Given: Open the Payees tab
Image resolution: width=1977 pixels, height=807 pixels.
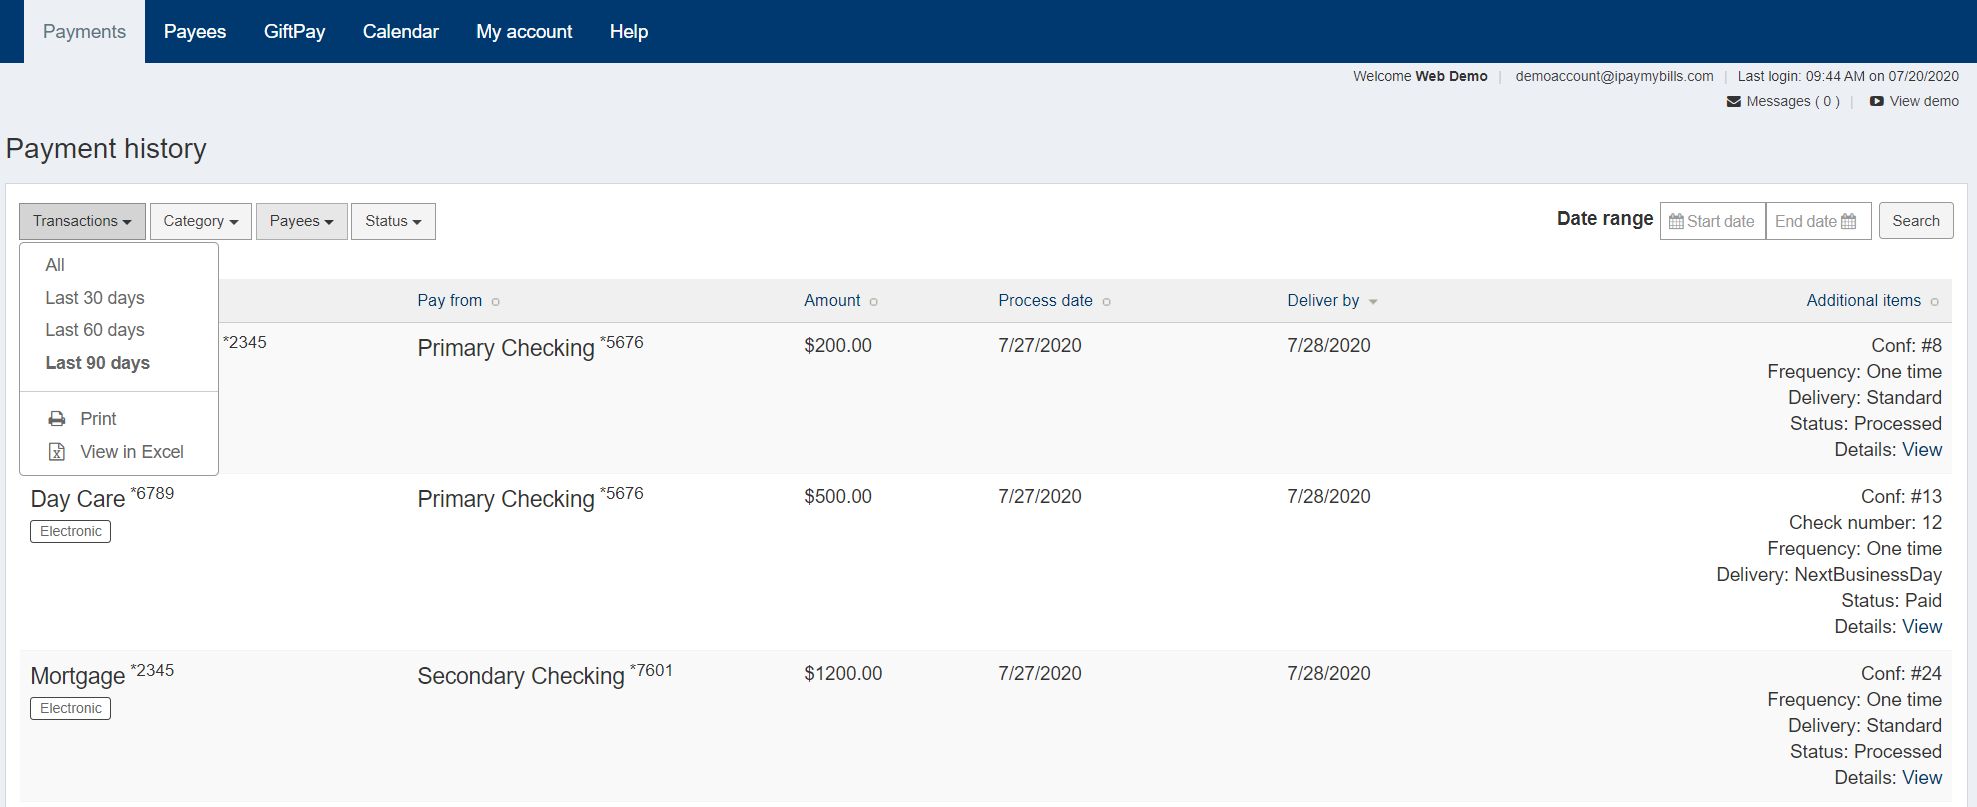Looking at the screenshot, I should (195, 32).
